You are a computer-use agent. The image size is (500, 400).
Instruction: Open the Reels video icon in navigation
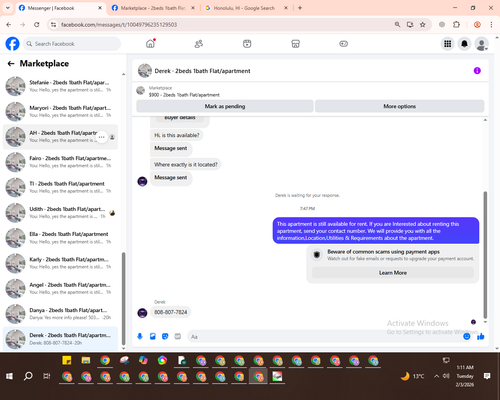[x=247, y=44]
